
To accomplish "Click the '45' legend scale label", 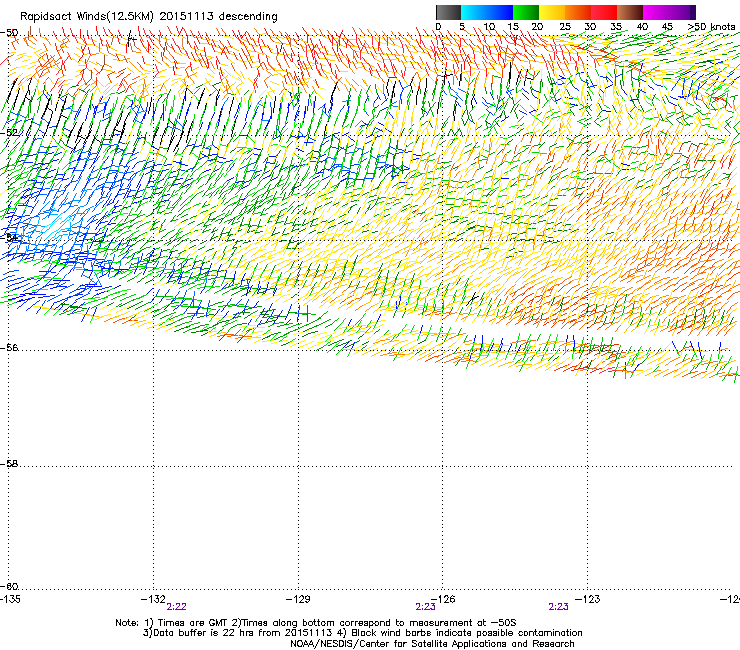I will tap(667, 27).
